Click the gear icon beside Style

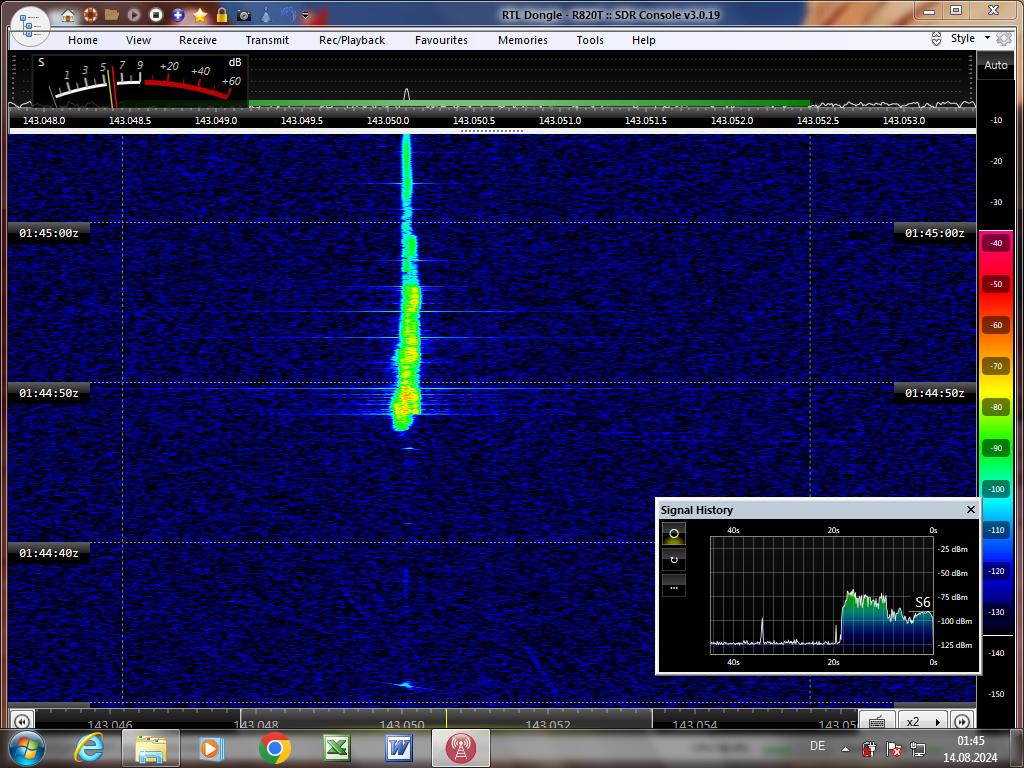(x=1004, y=39)
